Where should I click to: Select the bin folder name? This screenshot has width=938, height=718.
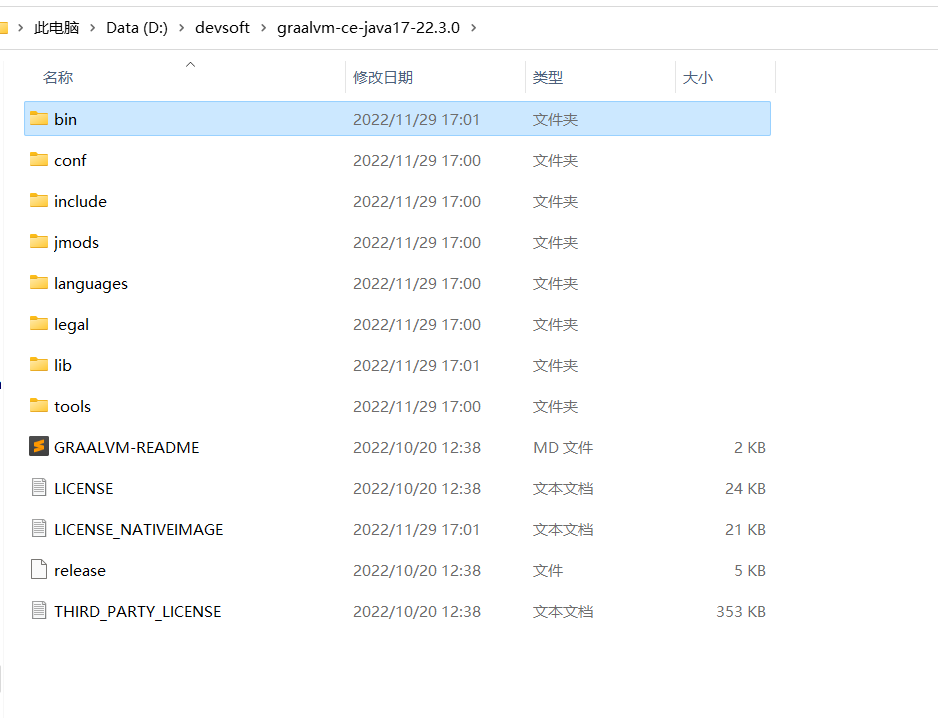[x=65, y=119]
